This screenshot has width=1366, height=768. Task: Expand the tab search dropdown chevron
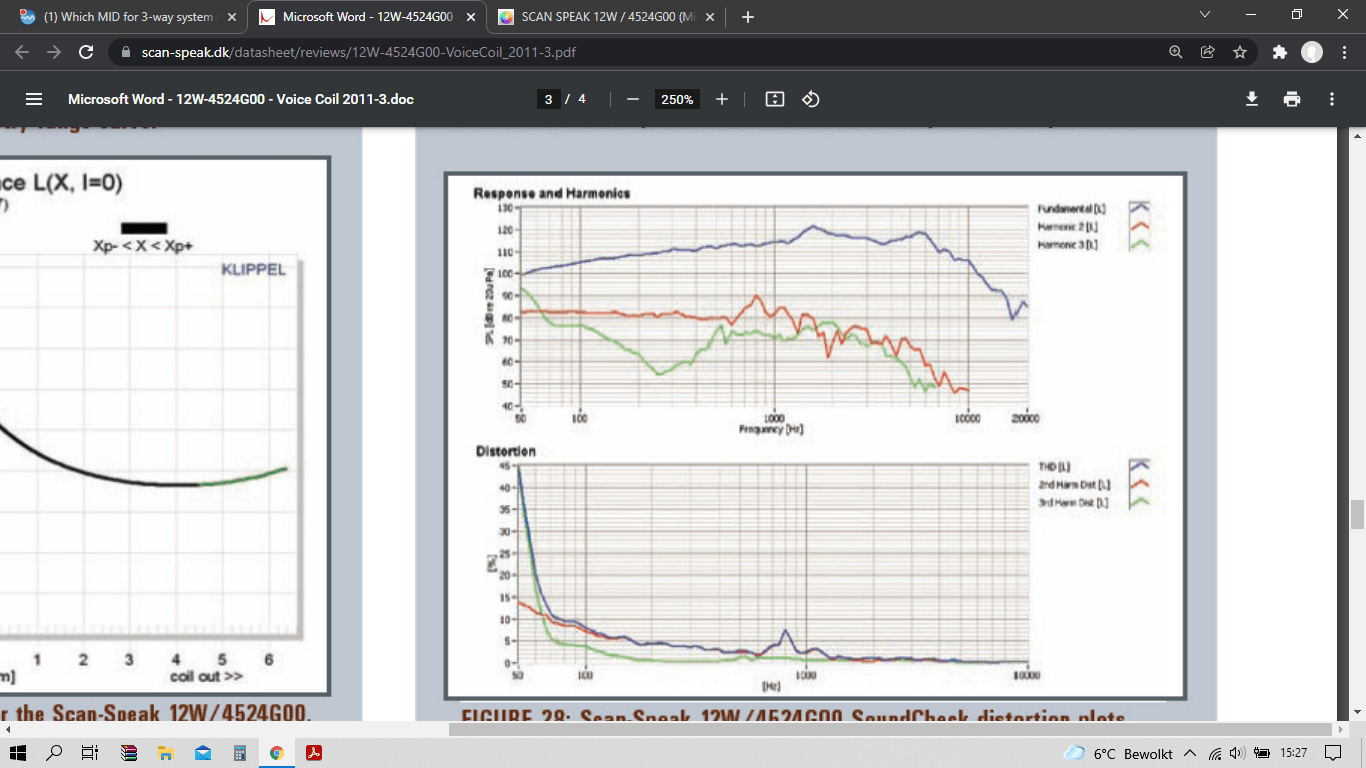click(x=1205, y=15)
